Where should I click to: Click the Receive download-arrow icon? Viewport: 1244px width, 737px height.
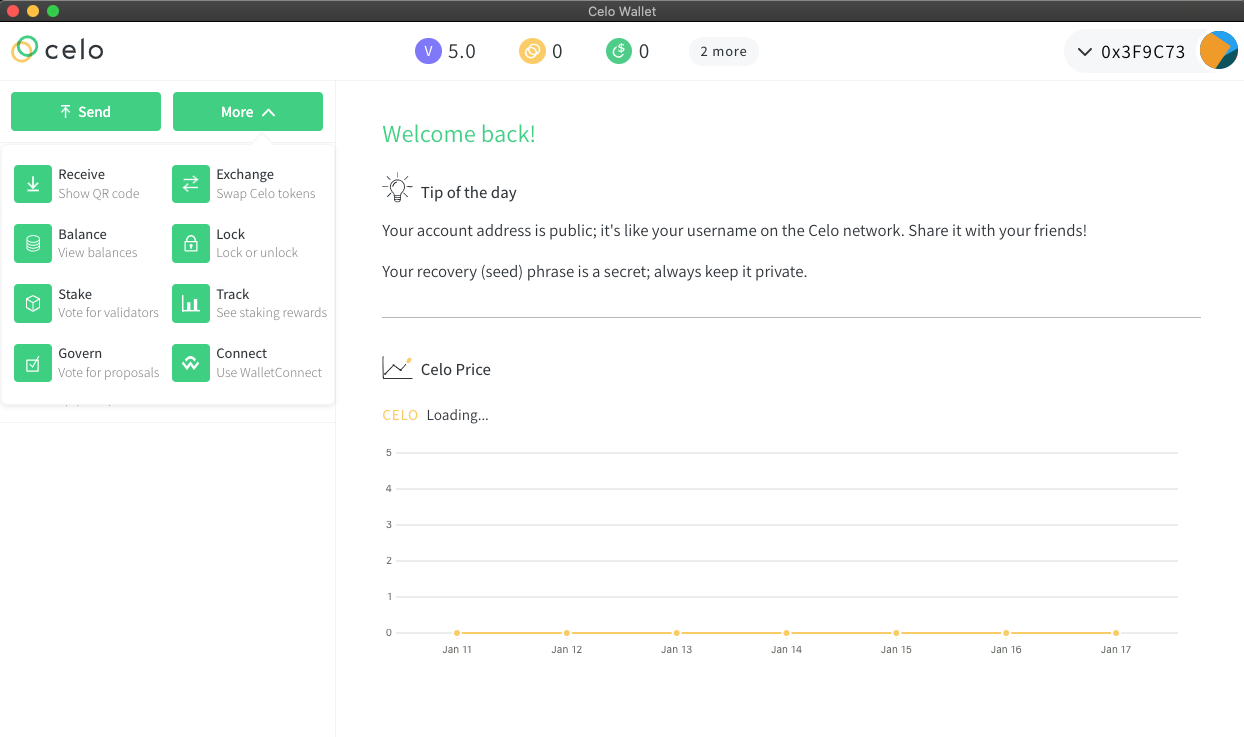click(33, 184)
